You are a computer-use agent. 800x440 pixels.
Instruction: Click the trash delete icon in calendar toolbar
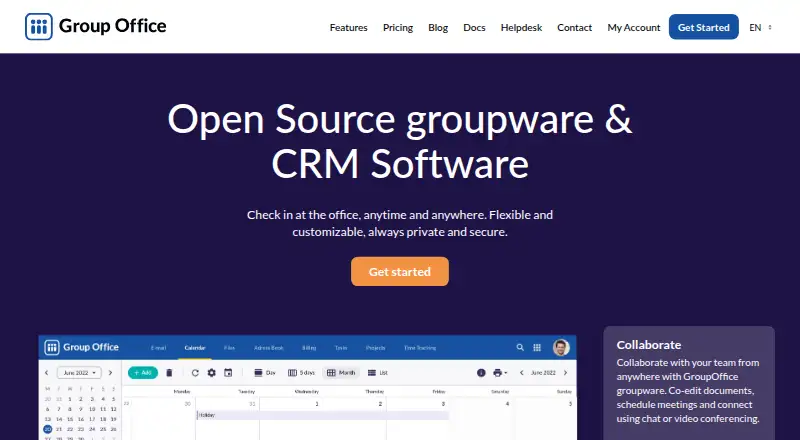point(169,373)
